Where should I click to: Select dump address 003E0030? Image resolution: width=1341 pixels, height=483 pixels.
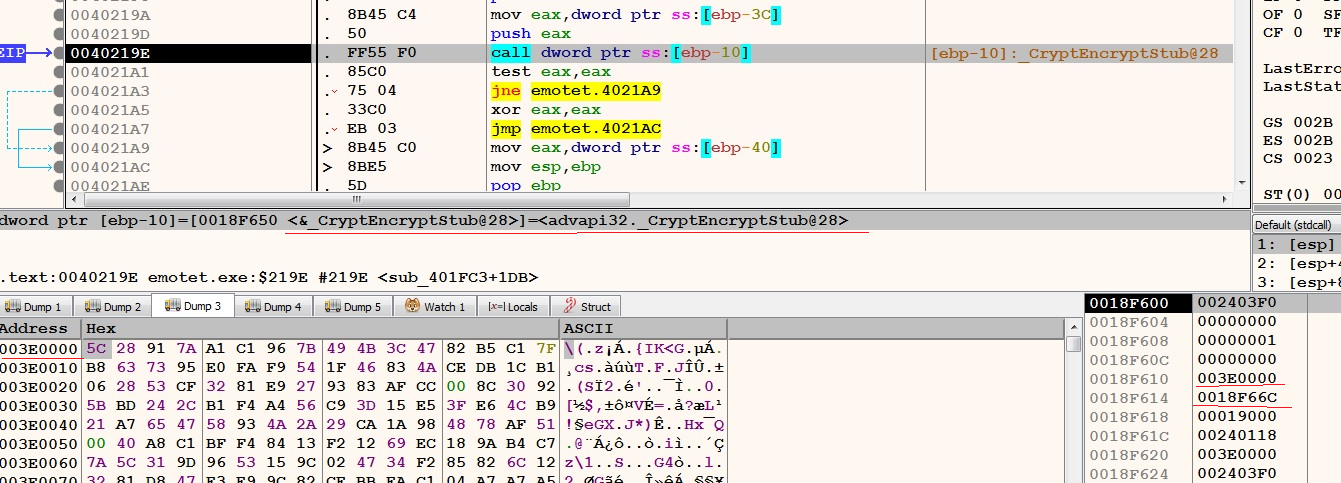click(38, 405)
